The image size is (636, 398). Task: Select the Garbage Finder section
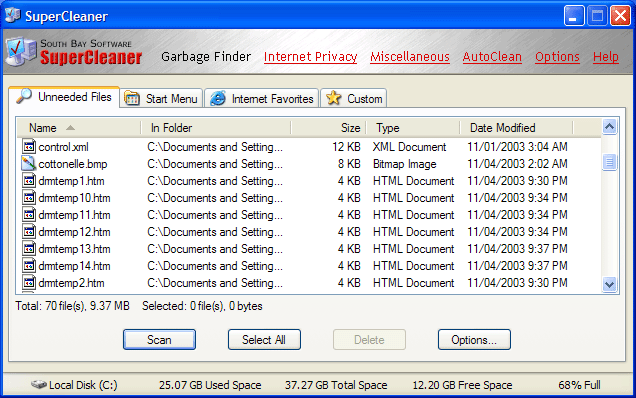tap(206, 57)
